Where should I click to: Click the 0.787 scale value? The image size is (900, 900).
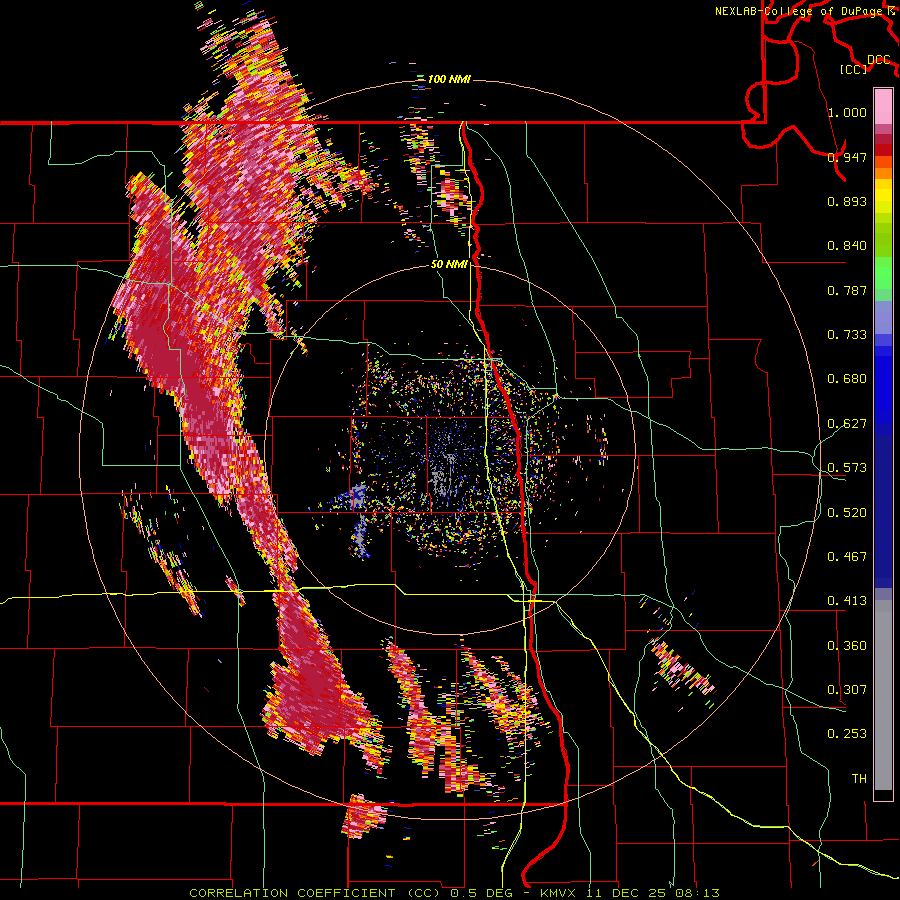pyautogui.click(x=847, y=290)
